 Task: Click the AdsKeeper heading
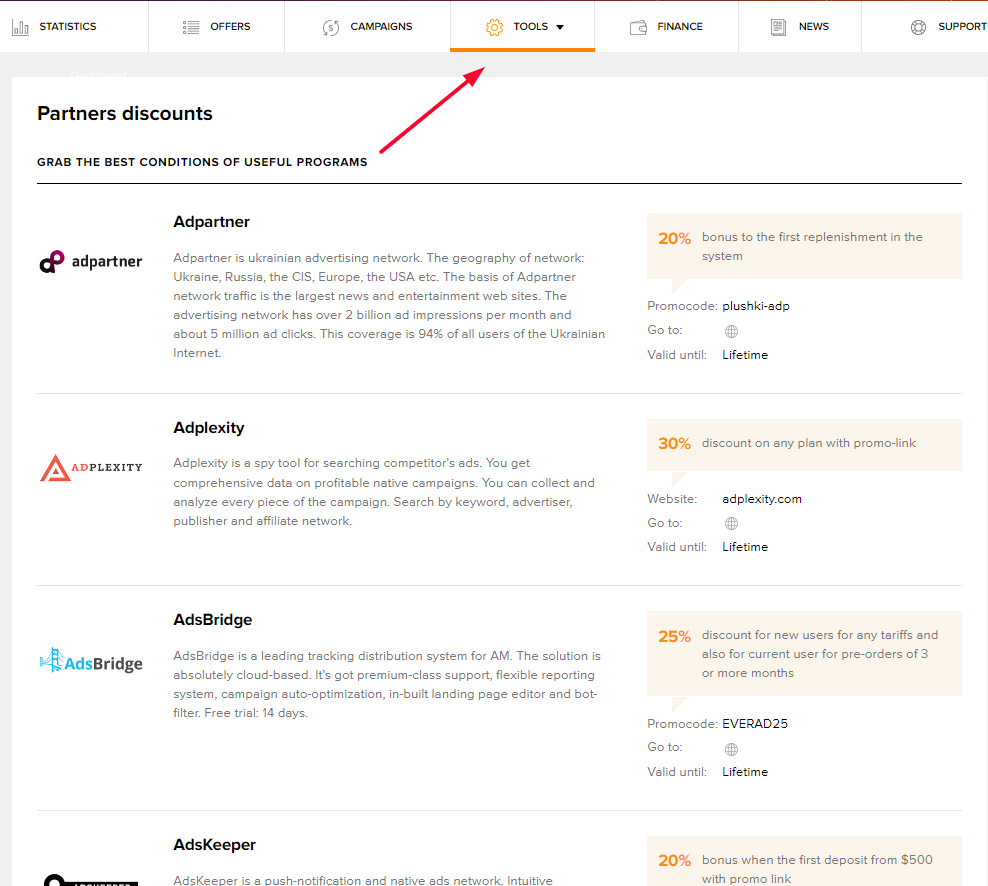pyautogui.click(x=214, y=844)
